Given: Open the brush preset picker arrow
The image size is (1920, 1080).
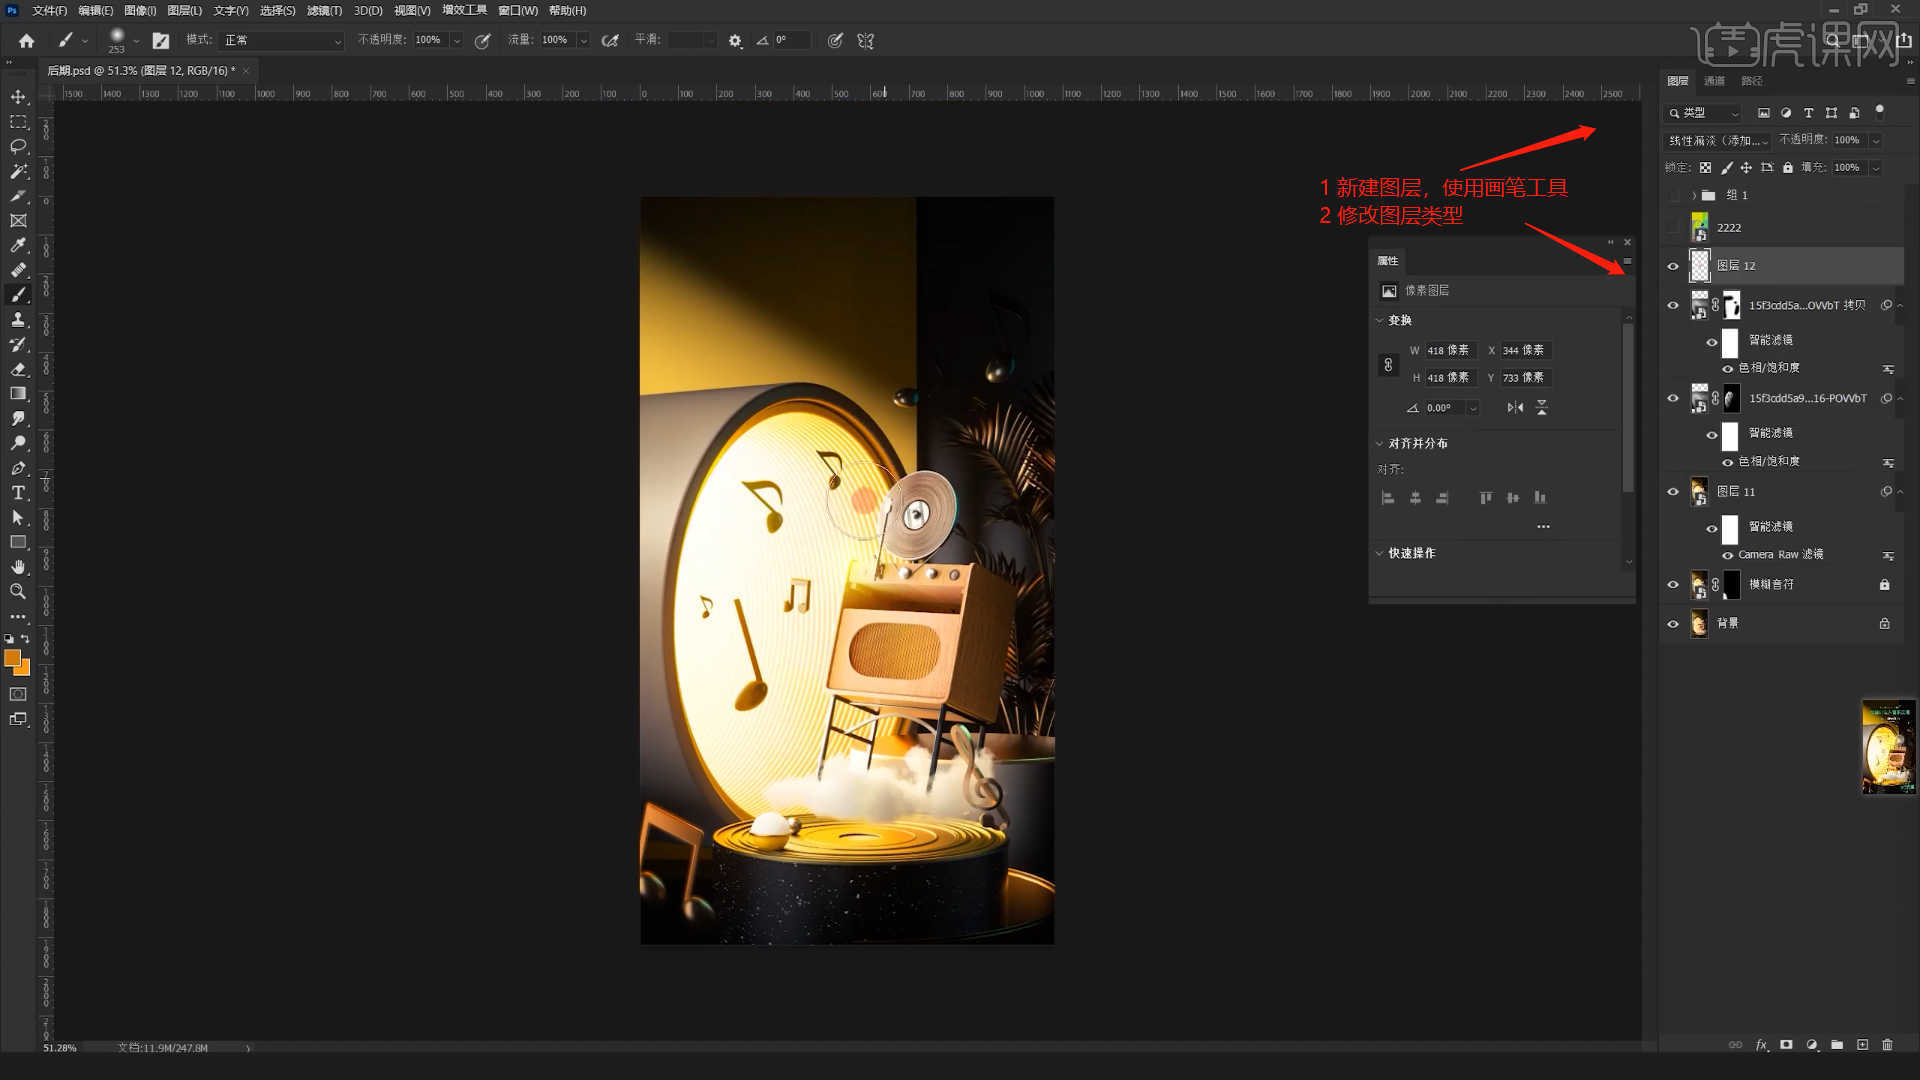Looking at the screenshot, I should [136, 41].
